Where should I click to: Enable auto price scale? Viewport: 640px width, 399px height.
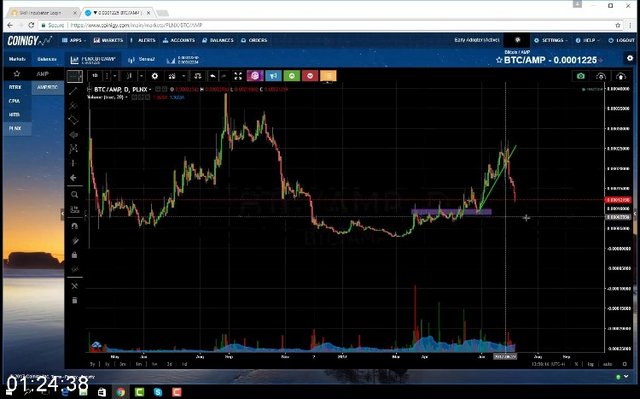(608, 364)
